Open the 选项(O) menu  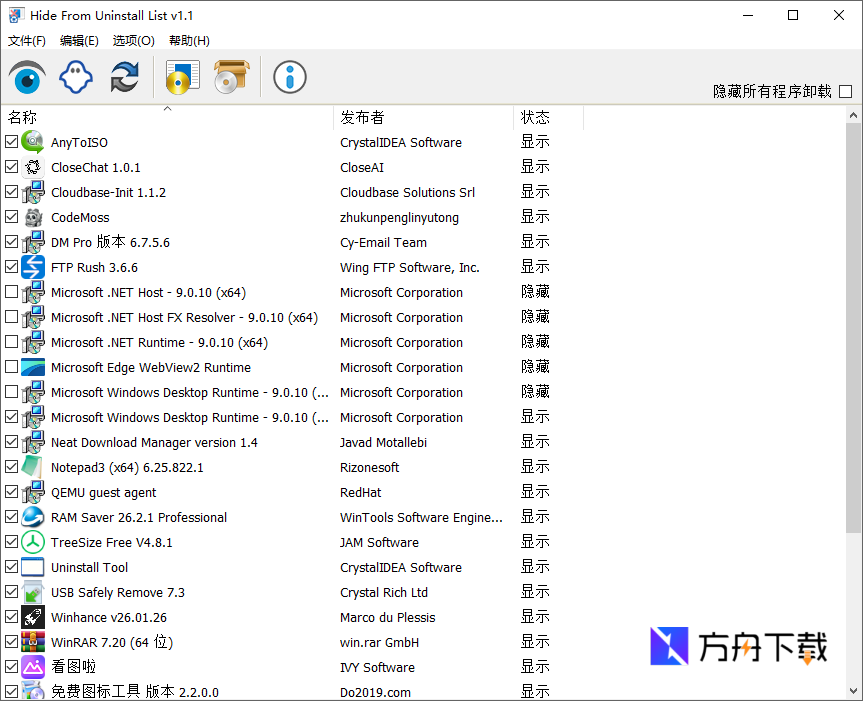(133, 41)
